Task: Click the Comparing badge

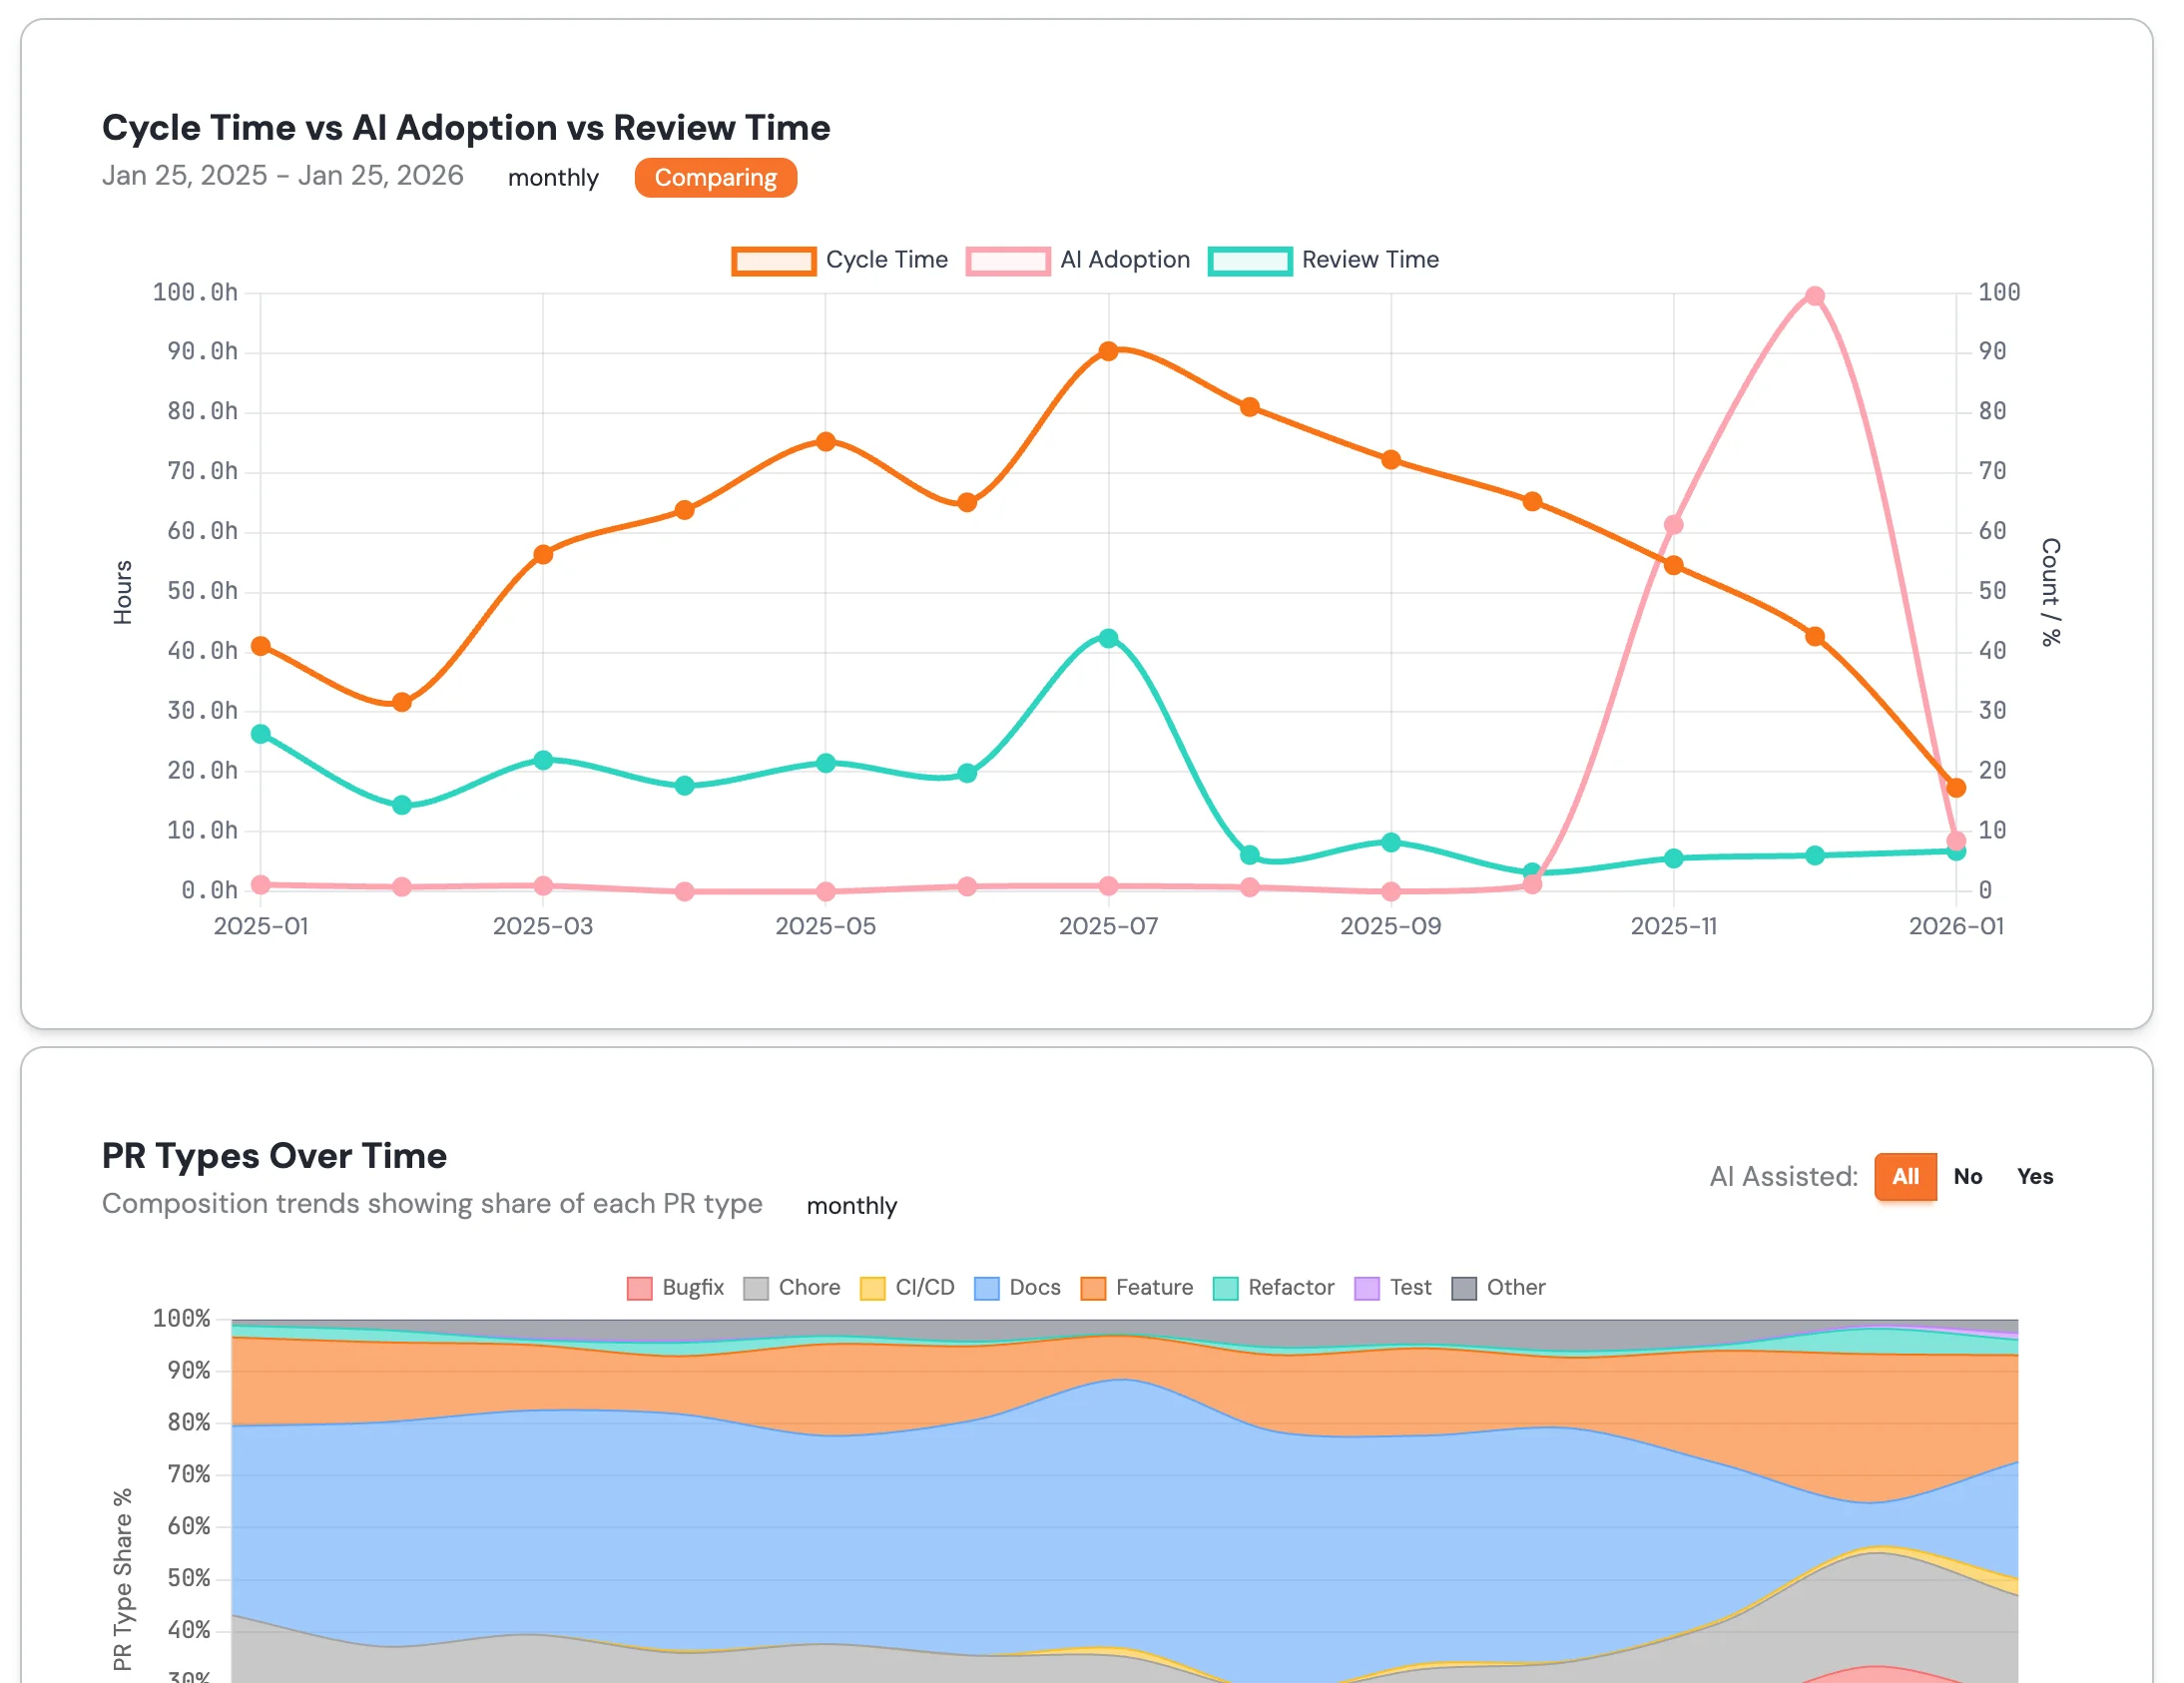Action: pos(715,178)
